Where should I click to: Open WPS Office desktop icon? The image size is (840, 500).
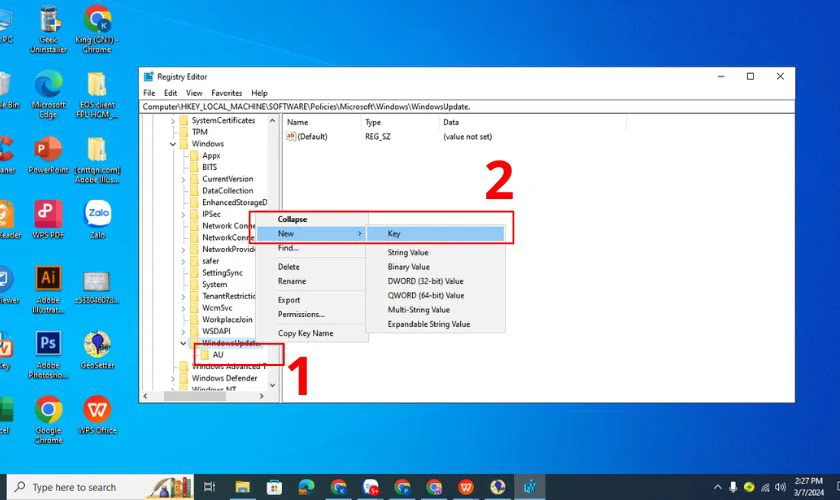[x=97, y=415]
